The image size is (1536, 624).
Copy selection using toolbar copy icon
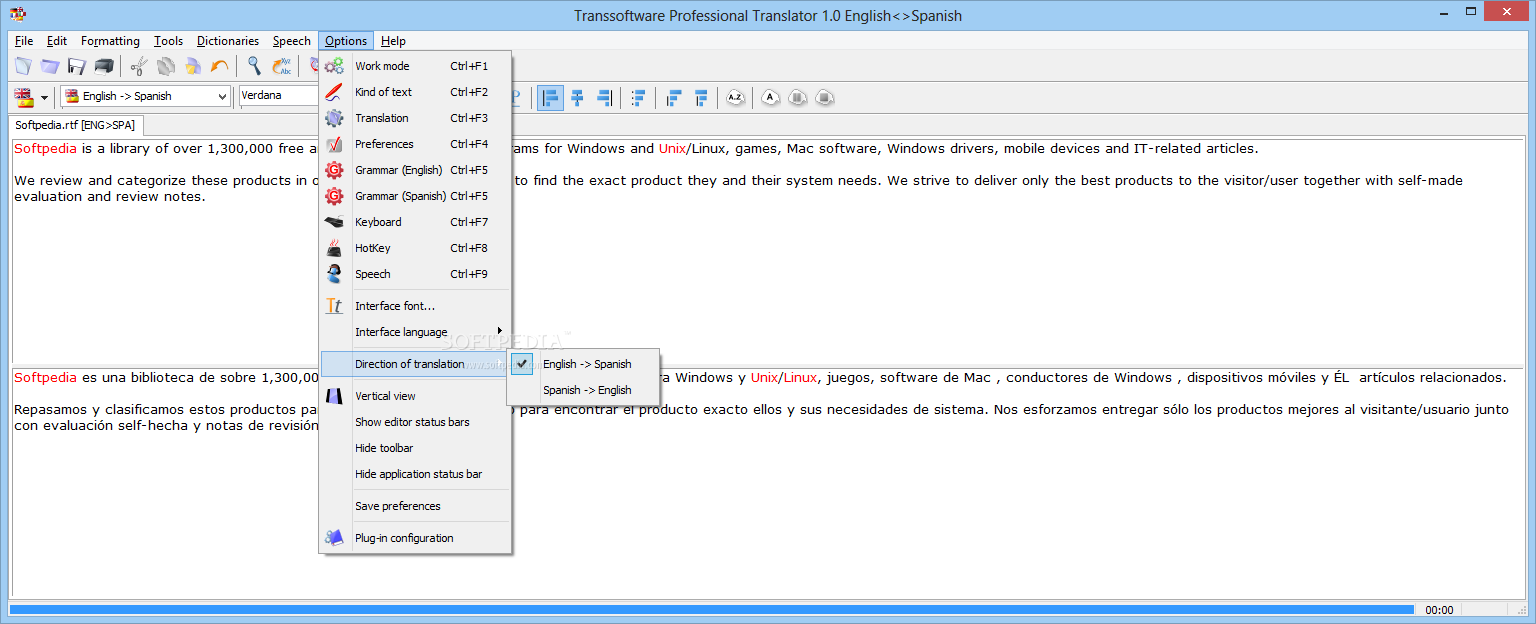[x=166, y=66]
